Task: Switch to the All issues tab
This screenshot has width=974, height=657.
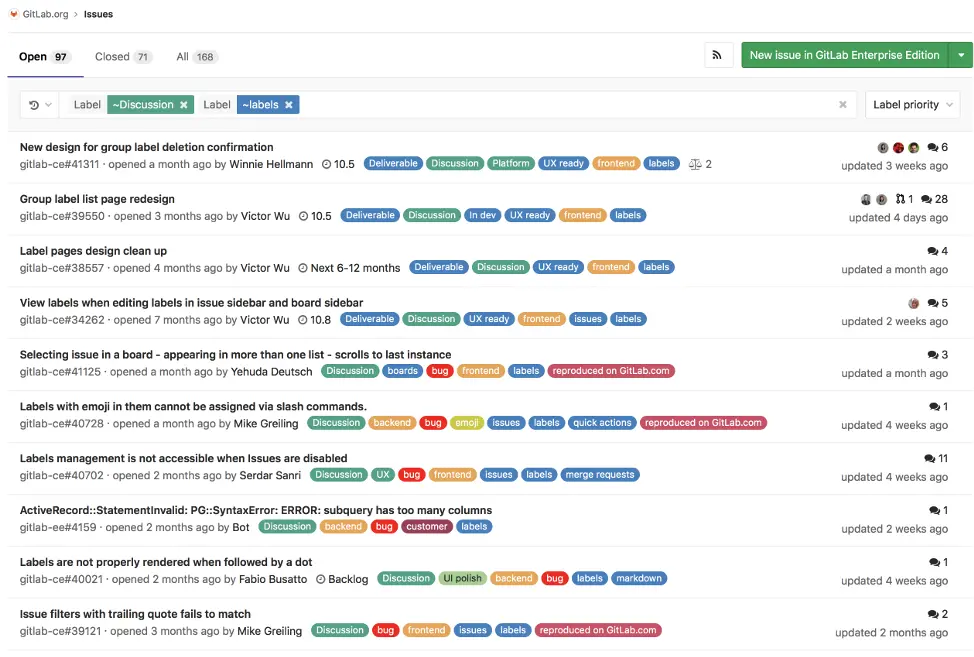Action: click(184, 56)
